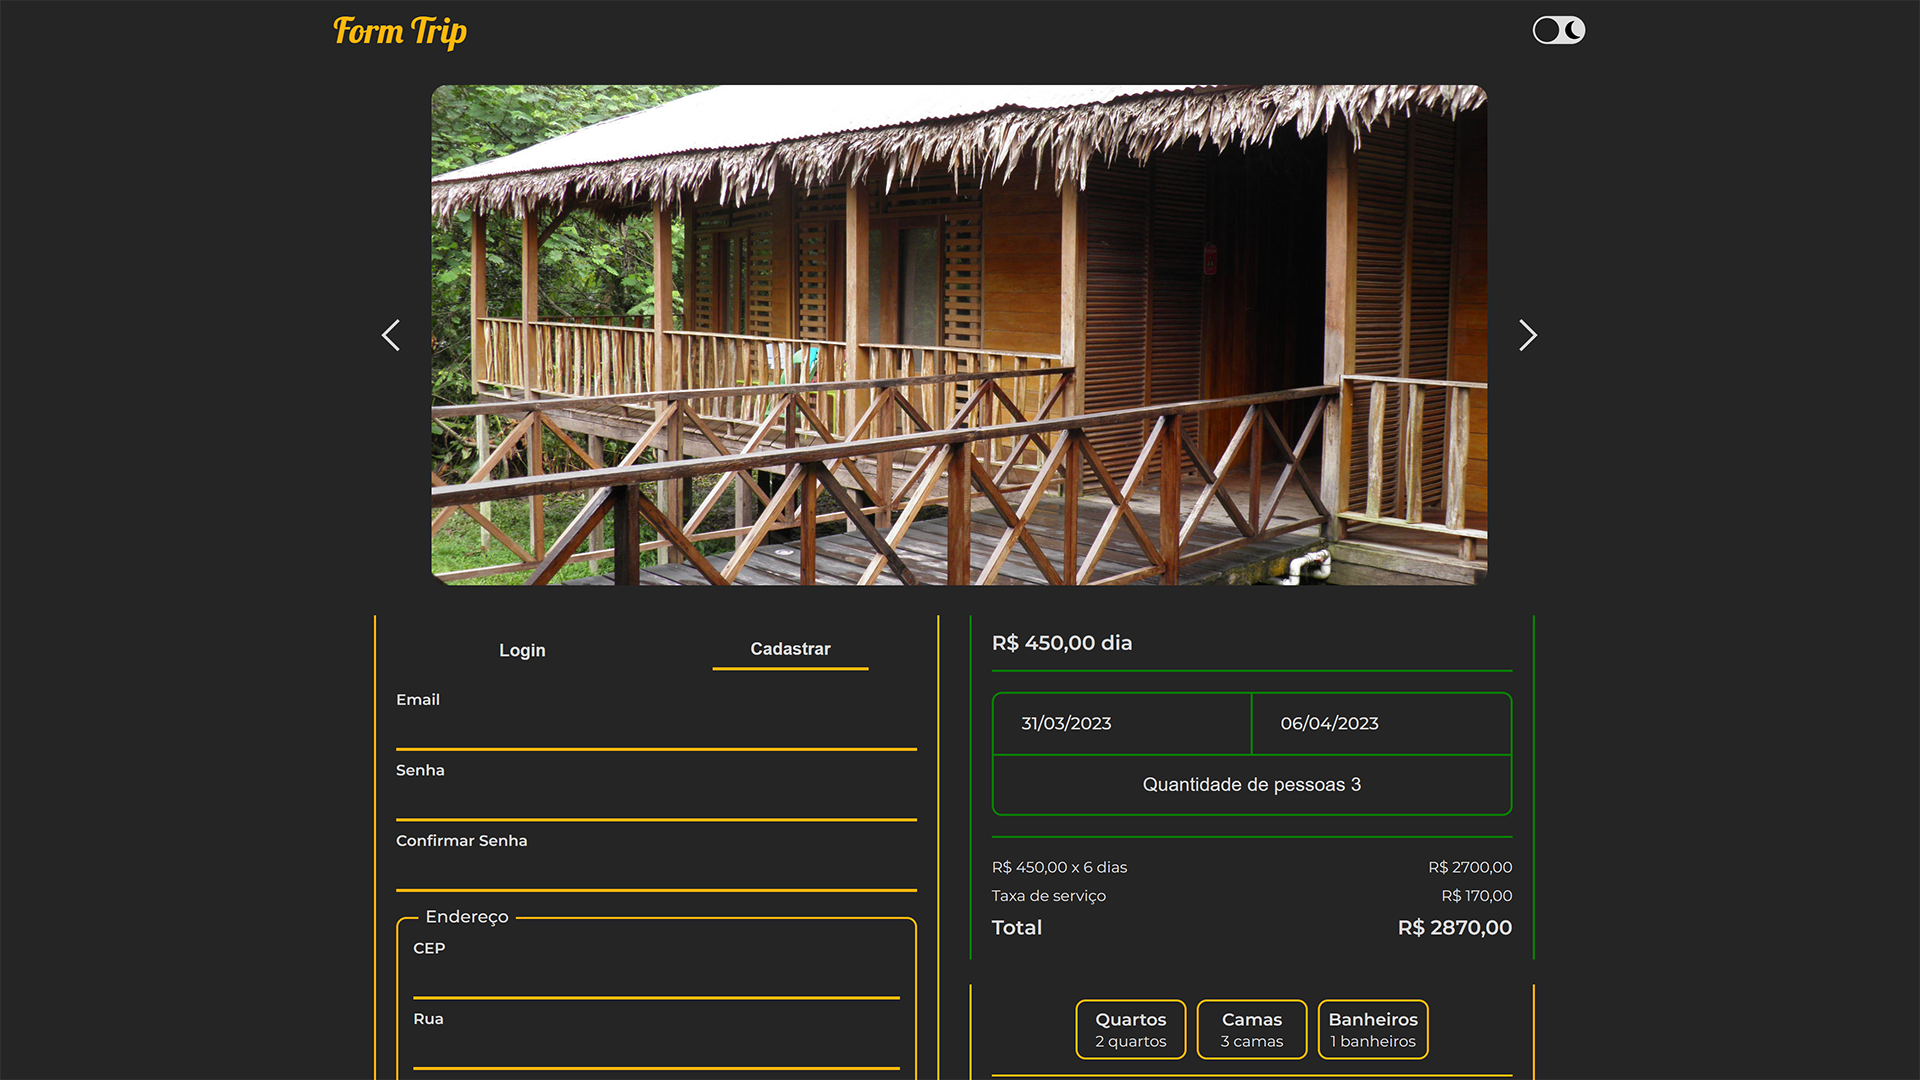This screenshot has width=1920, height=1080.
Task: Show the next cabin photo
Action: 1527,335
